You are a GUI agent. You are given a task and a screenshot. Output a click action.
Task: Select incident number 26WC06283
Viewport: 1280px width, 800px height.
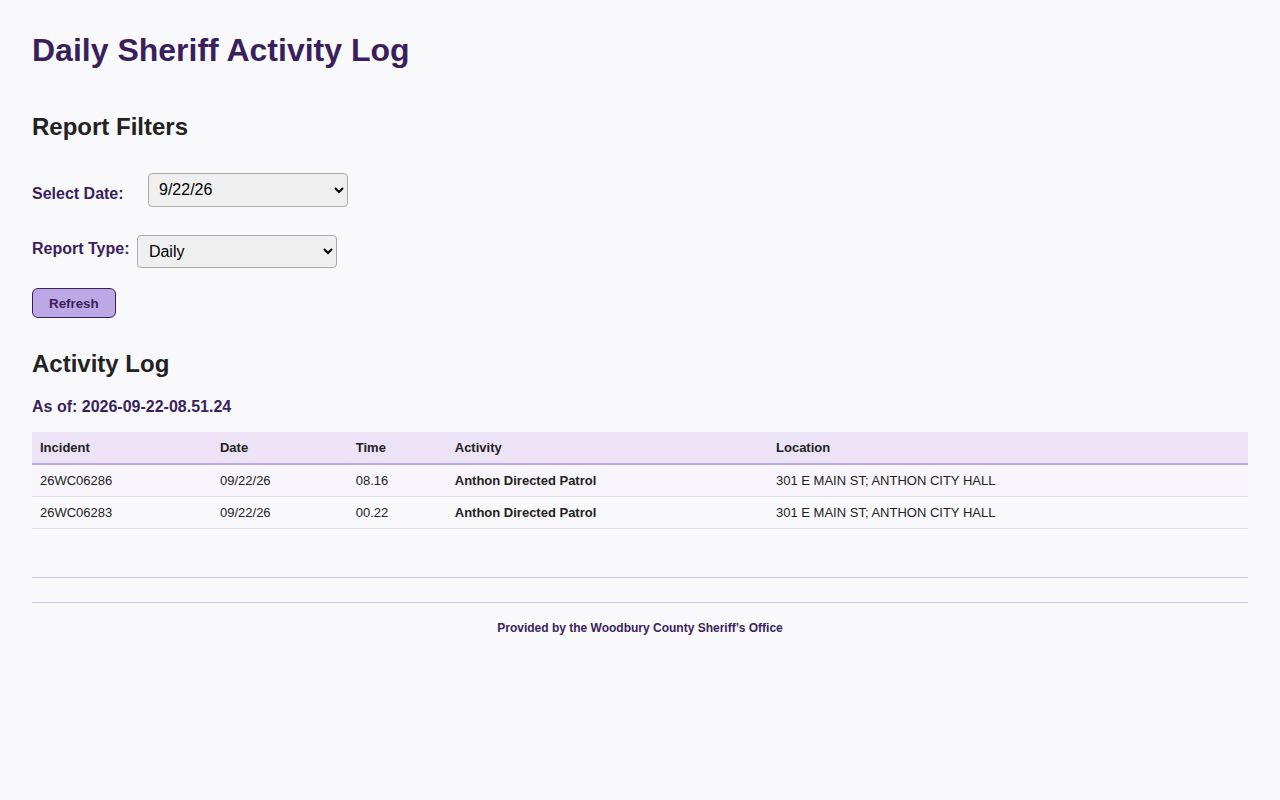76,513
